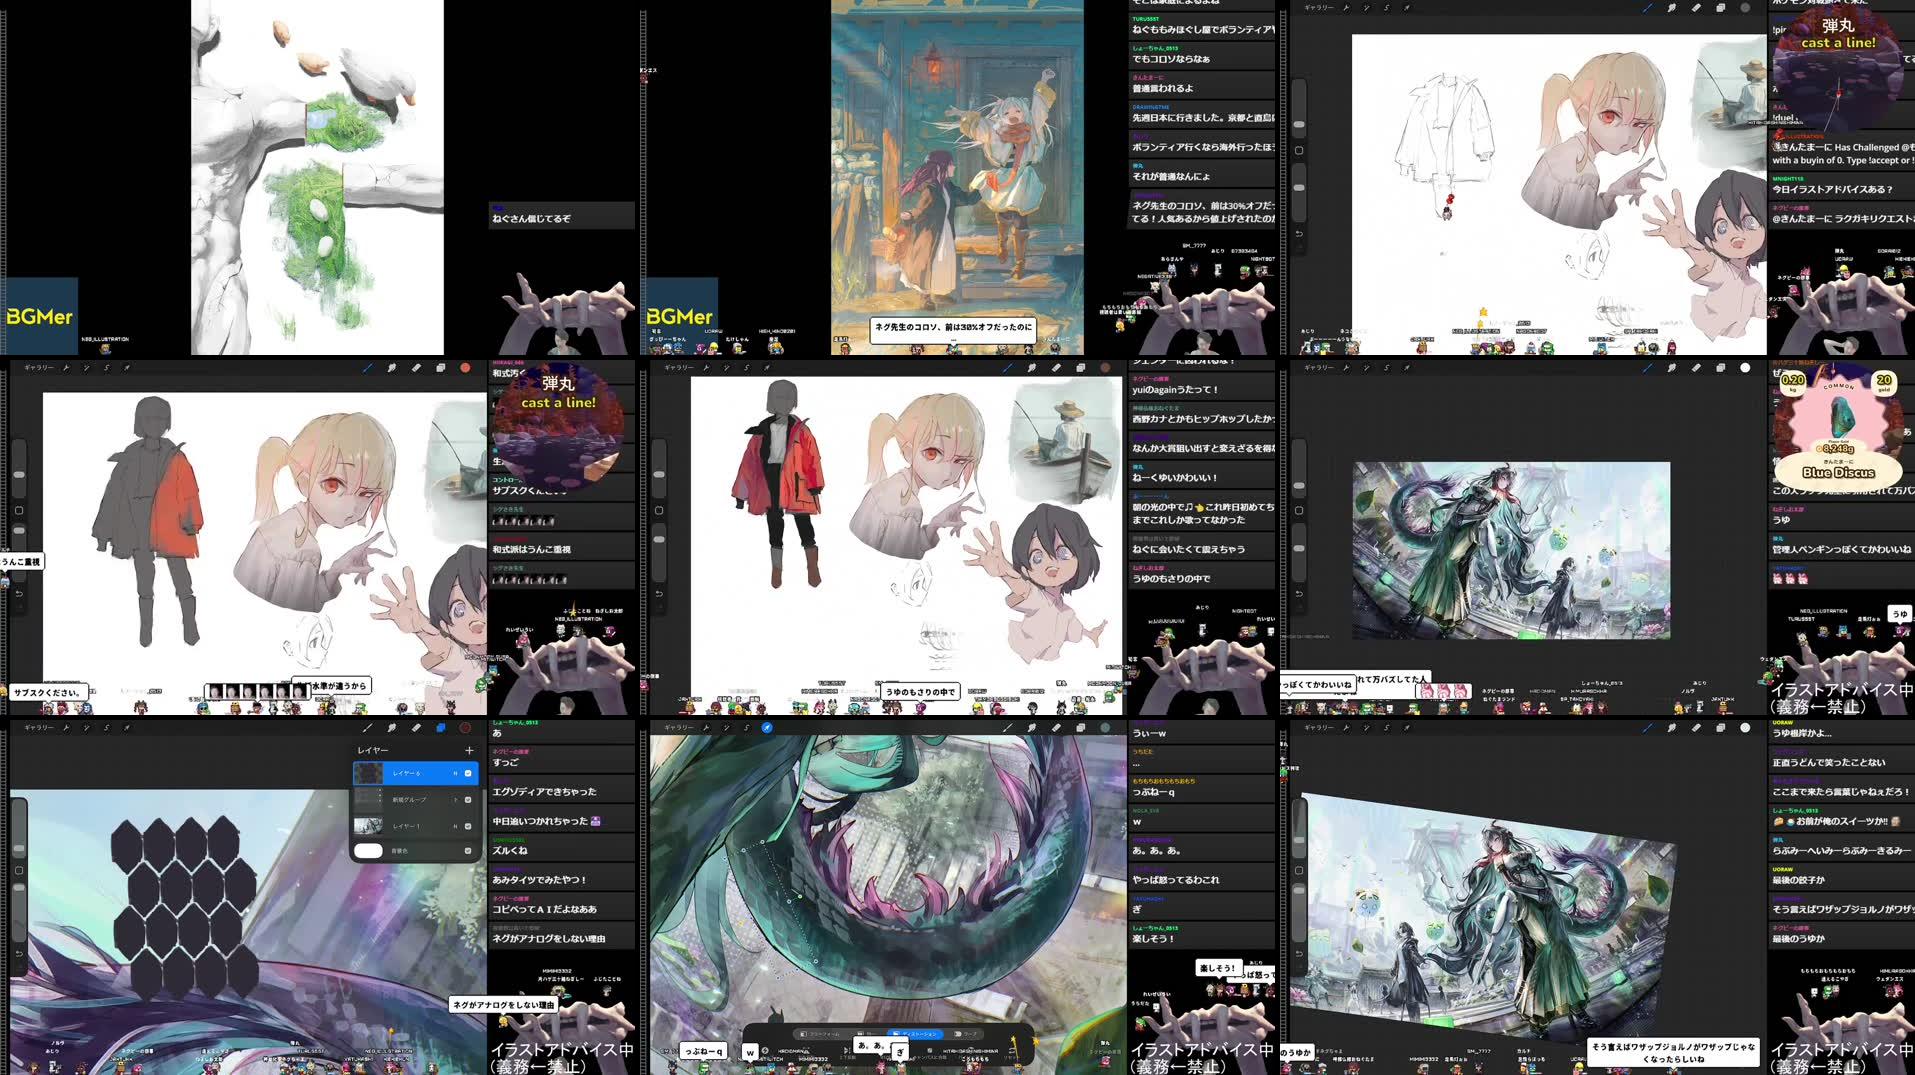Open blend mode options on layer レイヤー6
This screenshot has height=1075, width=1915.
click(454, 773)
